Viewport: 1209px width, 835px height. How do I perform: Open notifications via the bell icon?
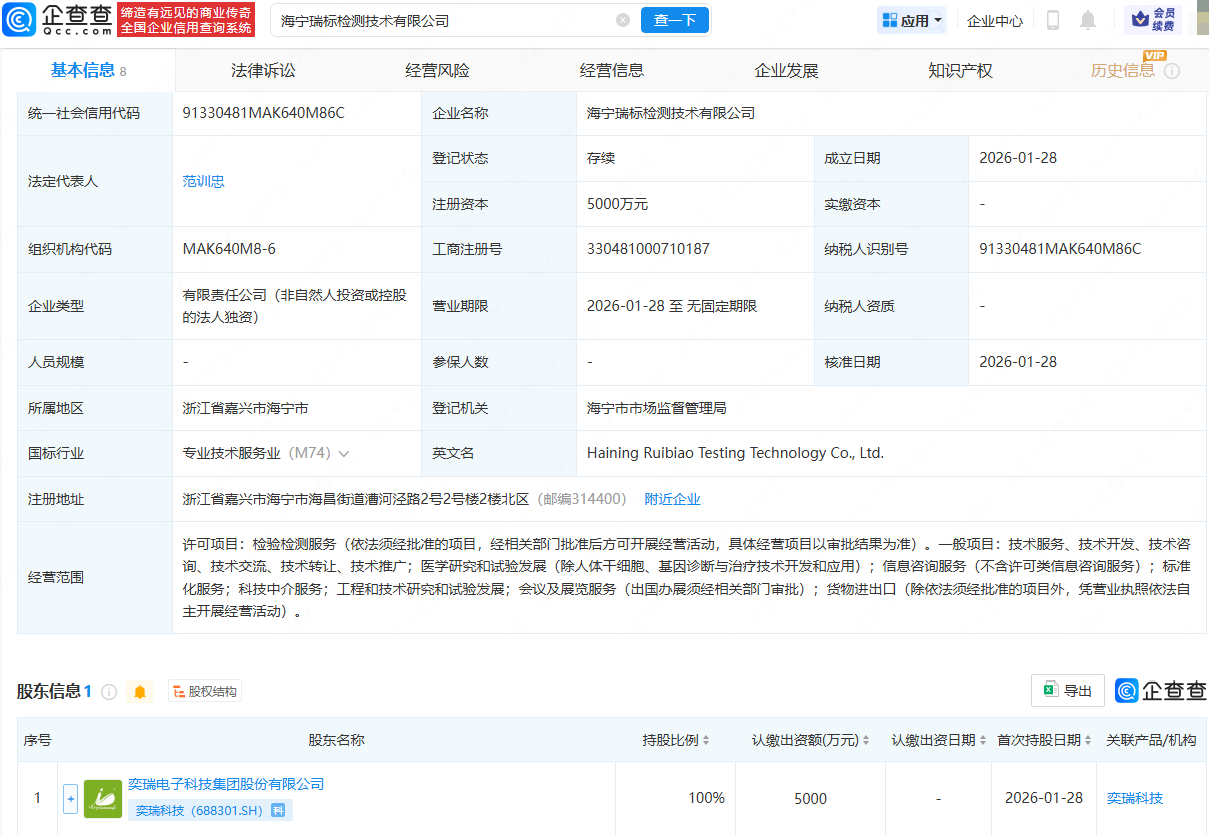click(1090, 20)
